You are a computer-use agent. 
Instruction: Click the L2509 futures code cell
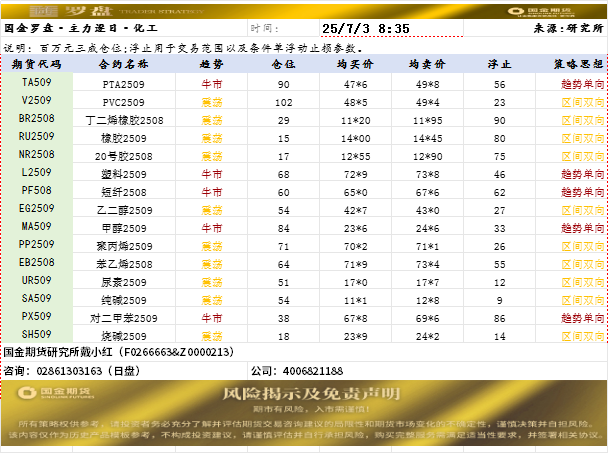[37, 172]
